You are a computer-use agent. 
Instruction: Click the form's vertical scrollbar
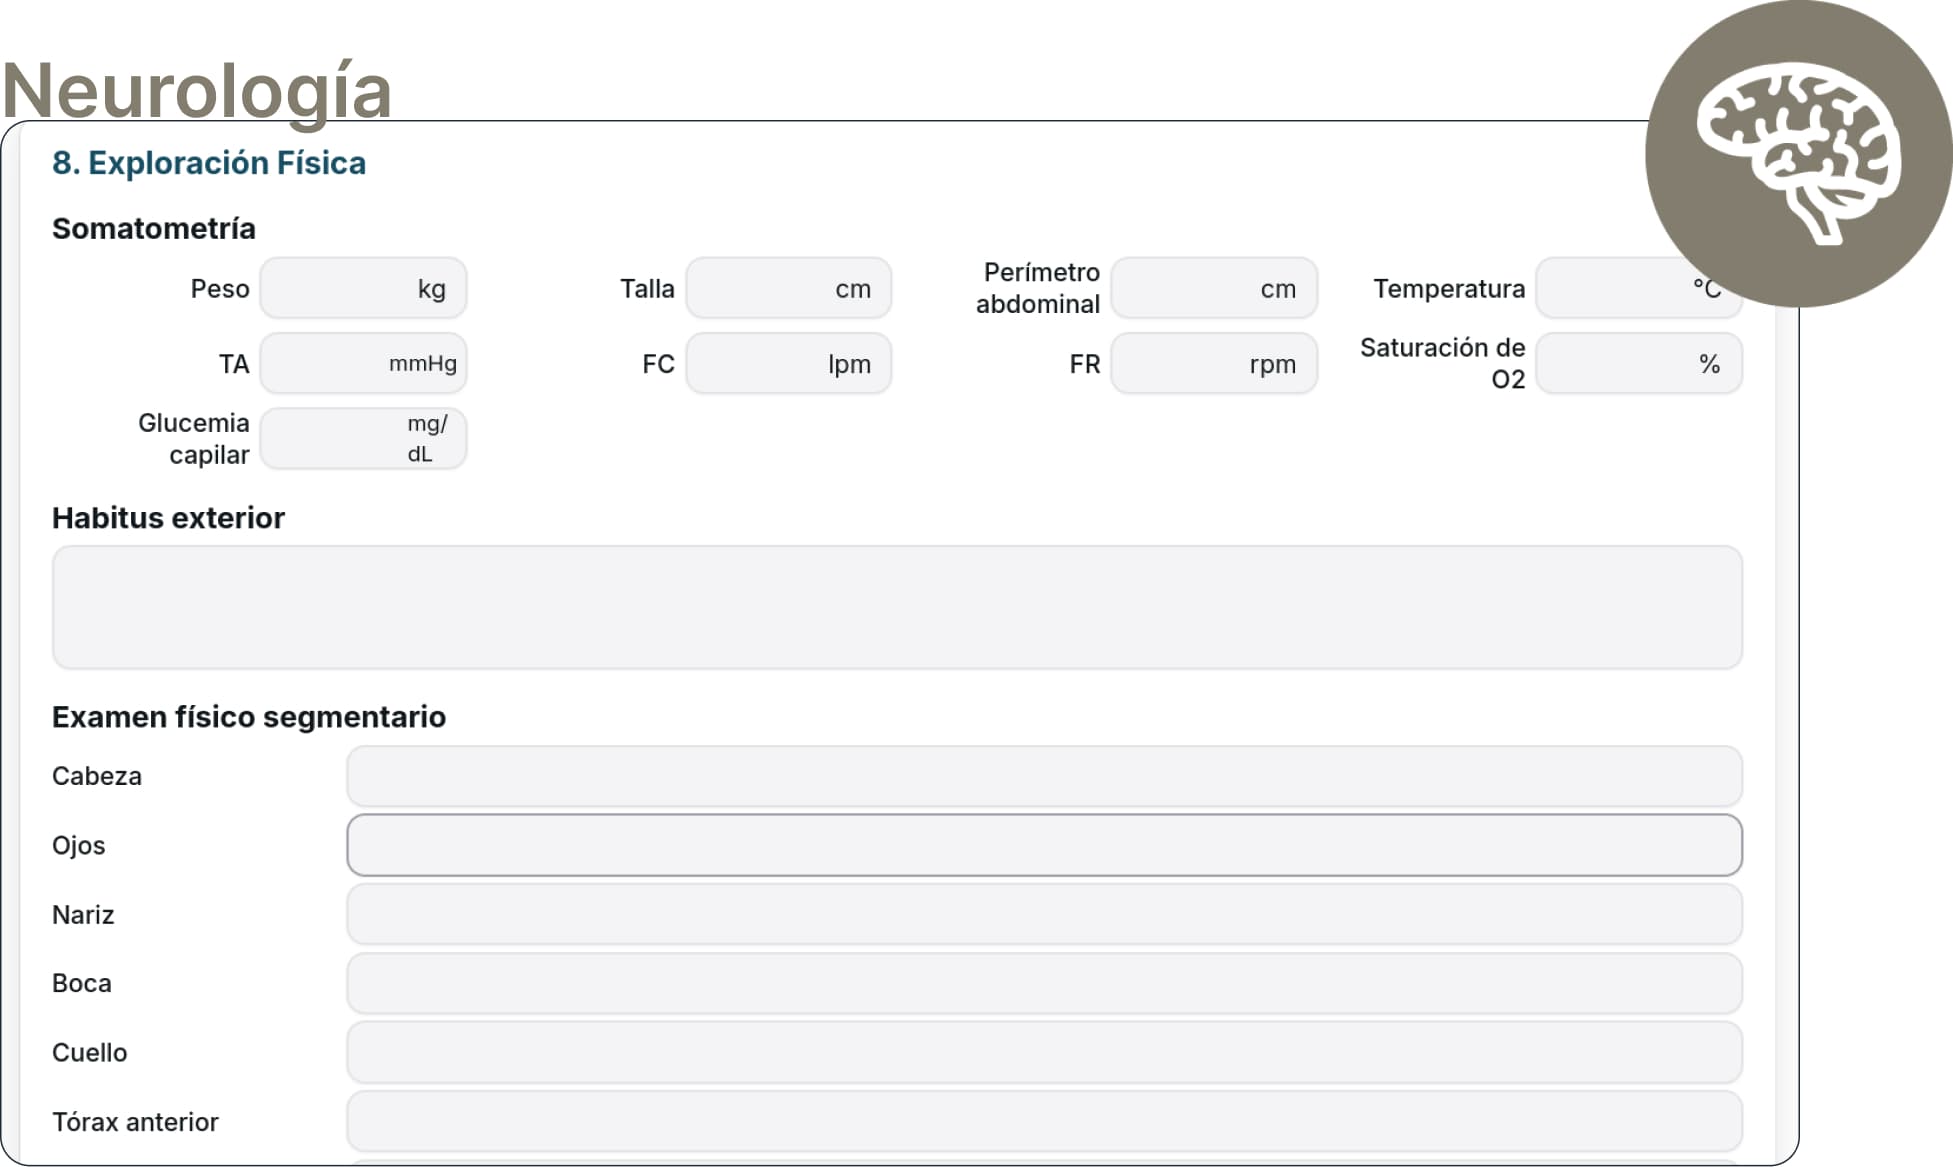pos(1786,700)
